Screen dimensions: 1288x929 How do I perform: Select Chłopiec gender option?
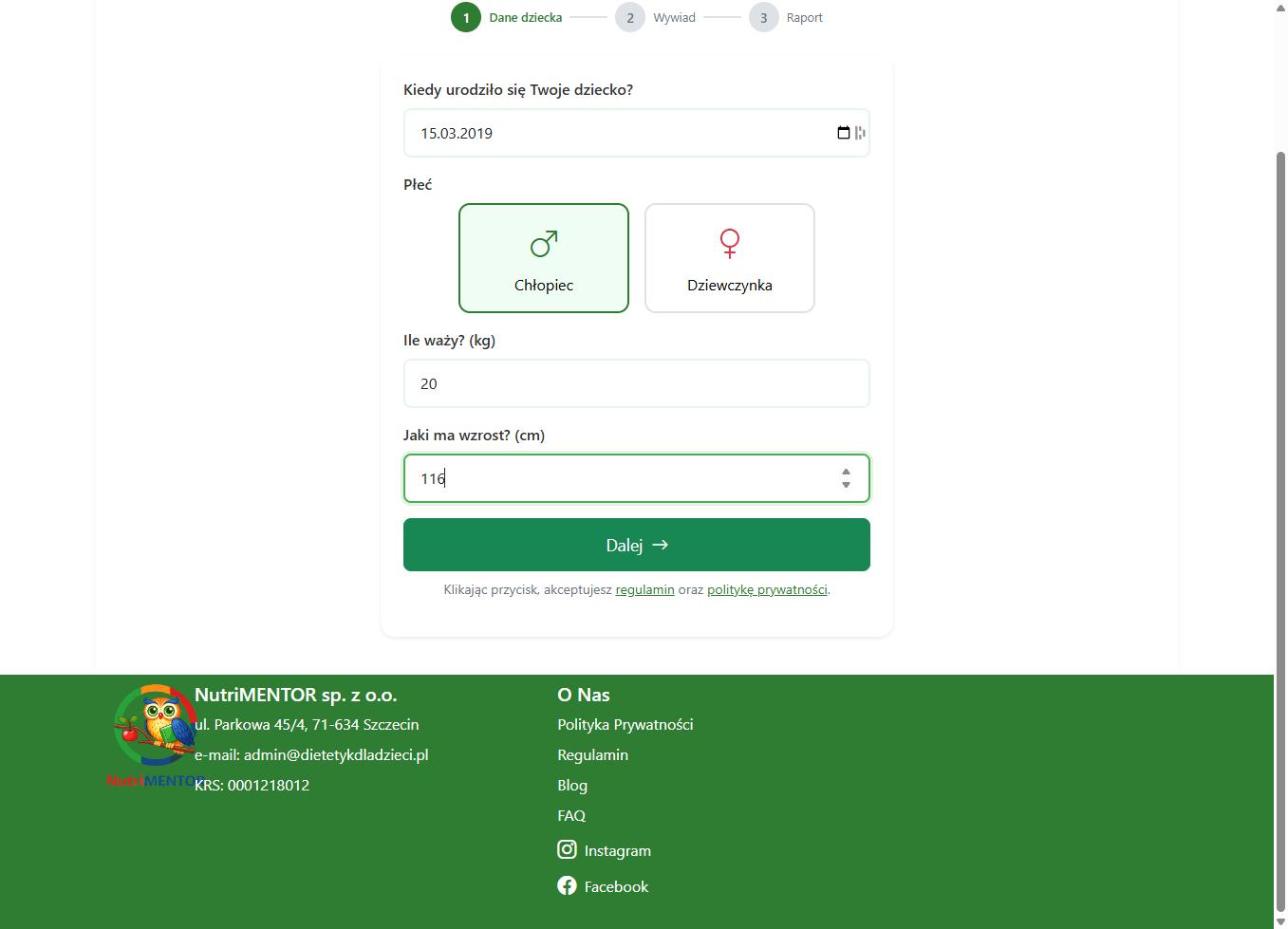click(x=544, y=259)
